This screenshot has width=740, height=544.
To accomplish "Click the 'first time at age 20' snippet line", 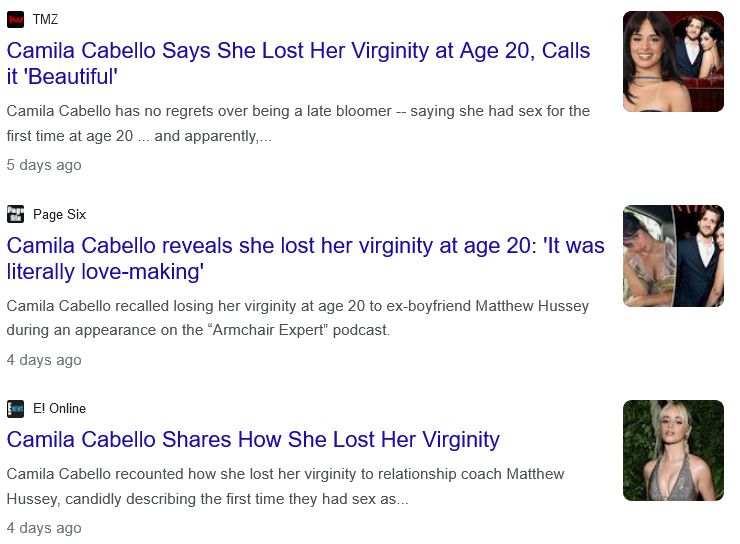I will [x=139, y=136].
